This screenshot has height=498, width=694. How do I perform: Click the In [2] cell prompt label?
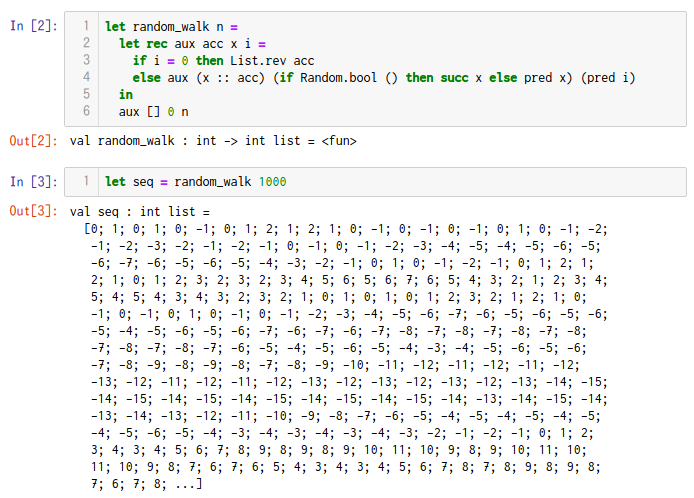pos(34,26)
